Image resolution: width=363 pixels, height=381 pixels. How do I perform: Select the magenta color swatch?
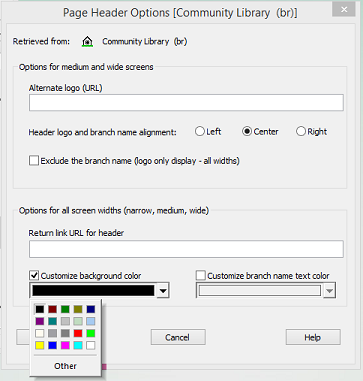pos(65,345)
